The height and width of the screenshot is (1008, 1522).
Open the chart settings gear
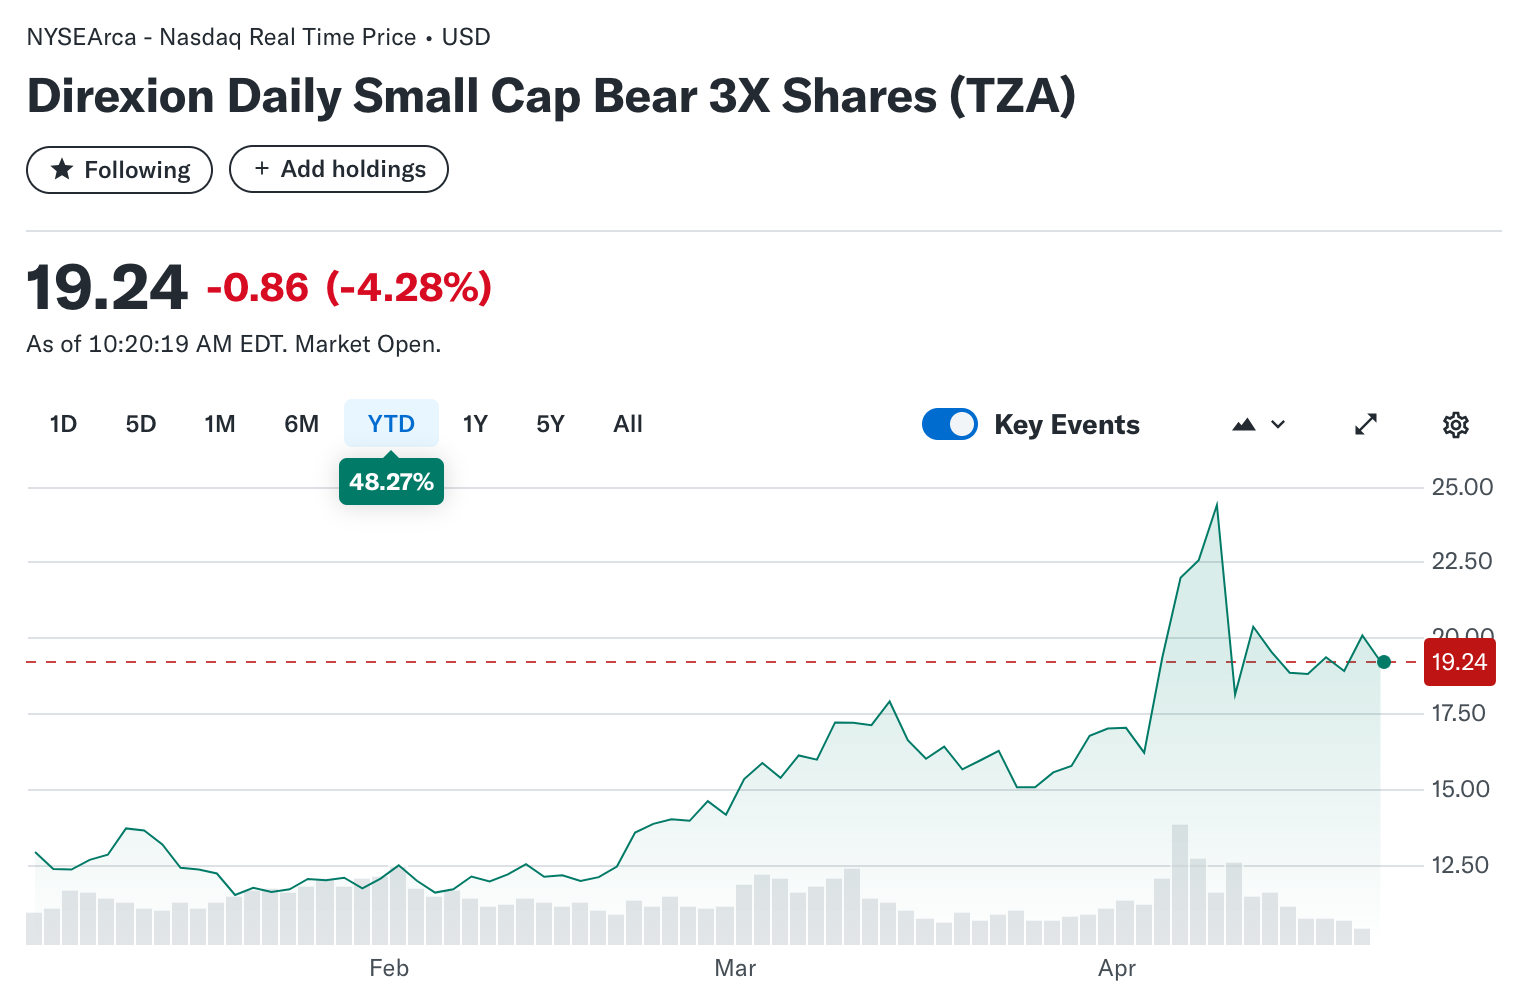point(1456,424)
